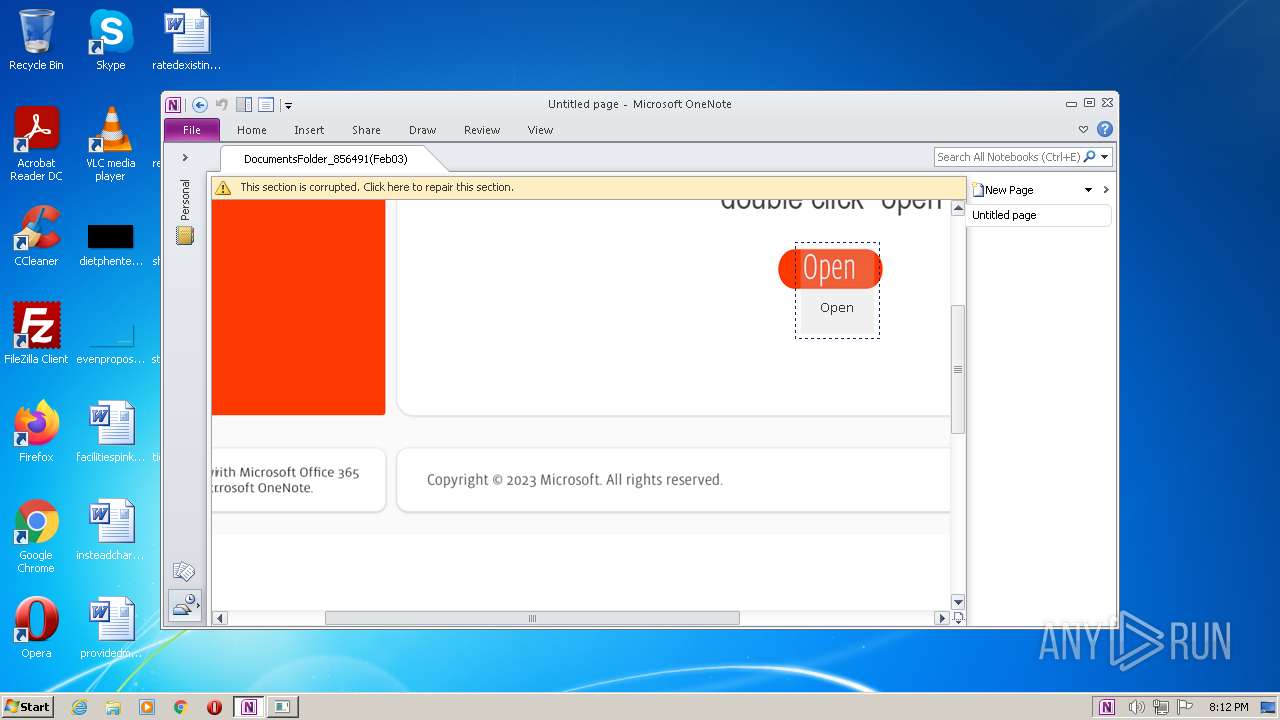The width and height of the screenshot is (1280, 720).
Task: Open Firefox desktop shortcut
Action: pos(36,432)
